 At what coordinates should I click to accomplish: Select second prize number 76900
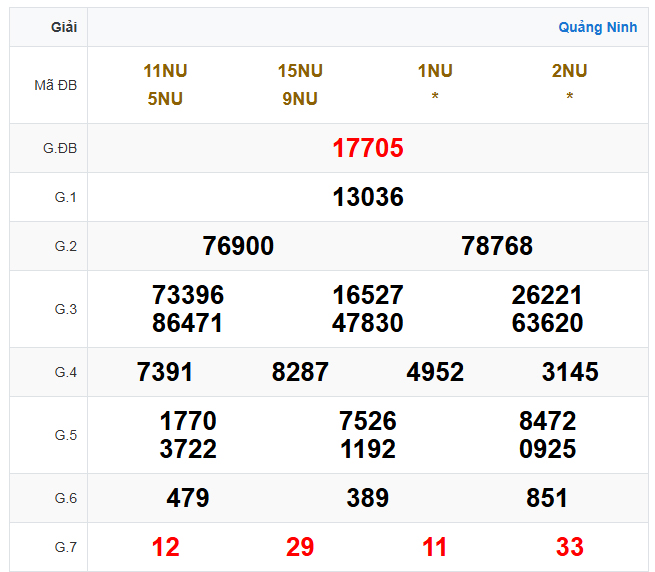coord(238,246)
